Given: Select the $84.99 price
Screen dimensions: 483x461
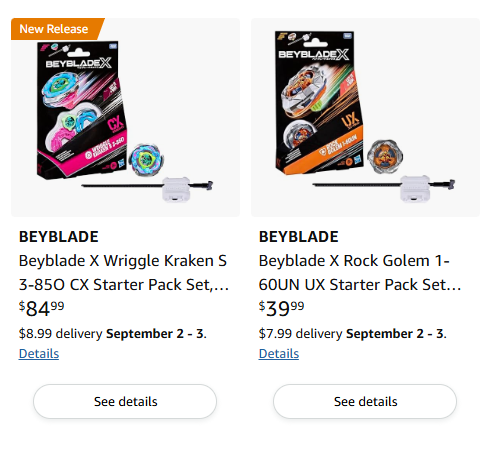Looking at the screenshot, I should [41, 308].
